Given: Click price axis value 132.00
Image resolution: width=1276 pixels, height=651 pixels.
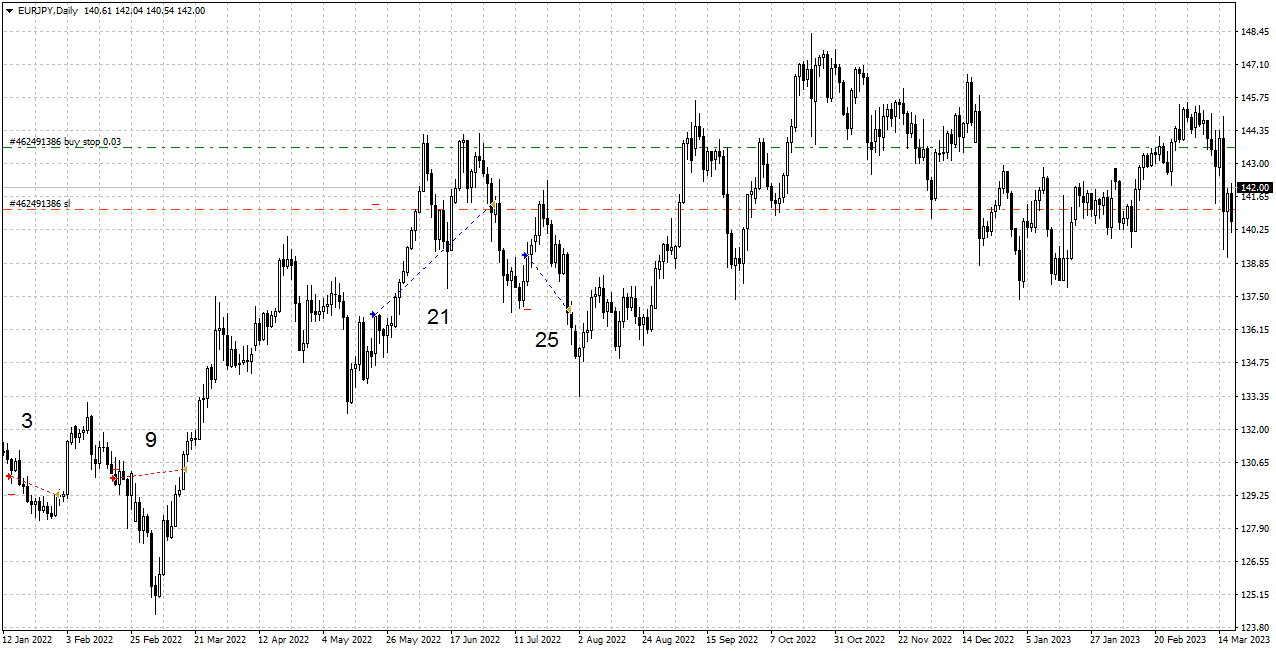Looking at the screenshot, I should pos(1254,430).
